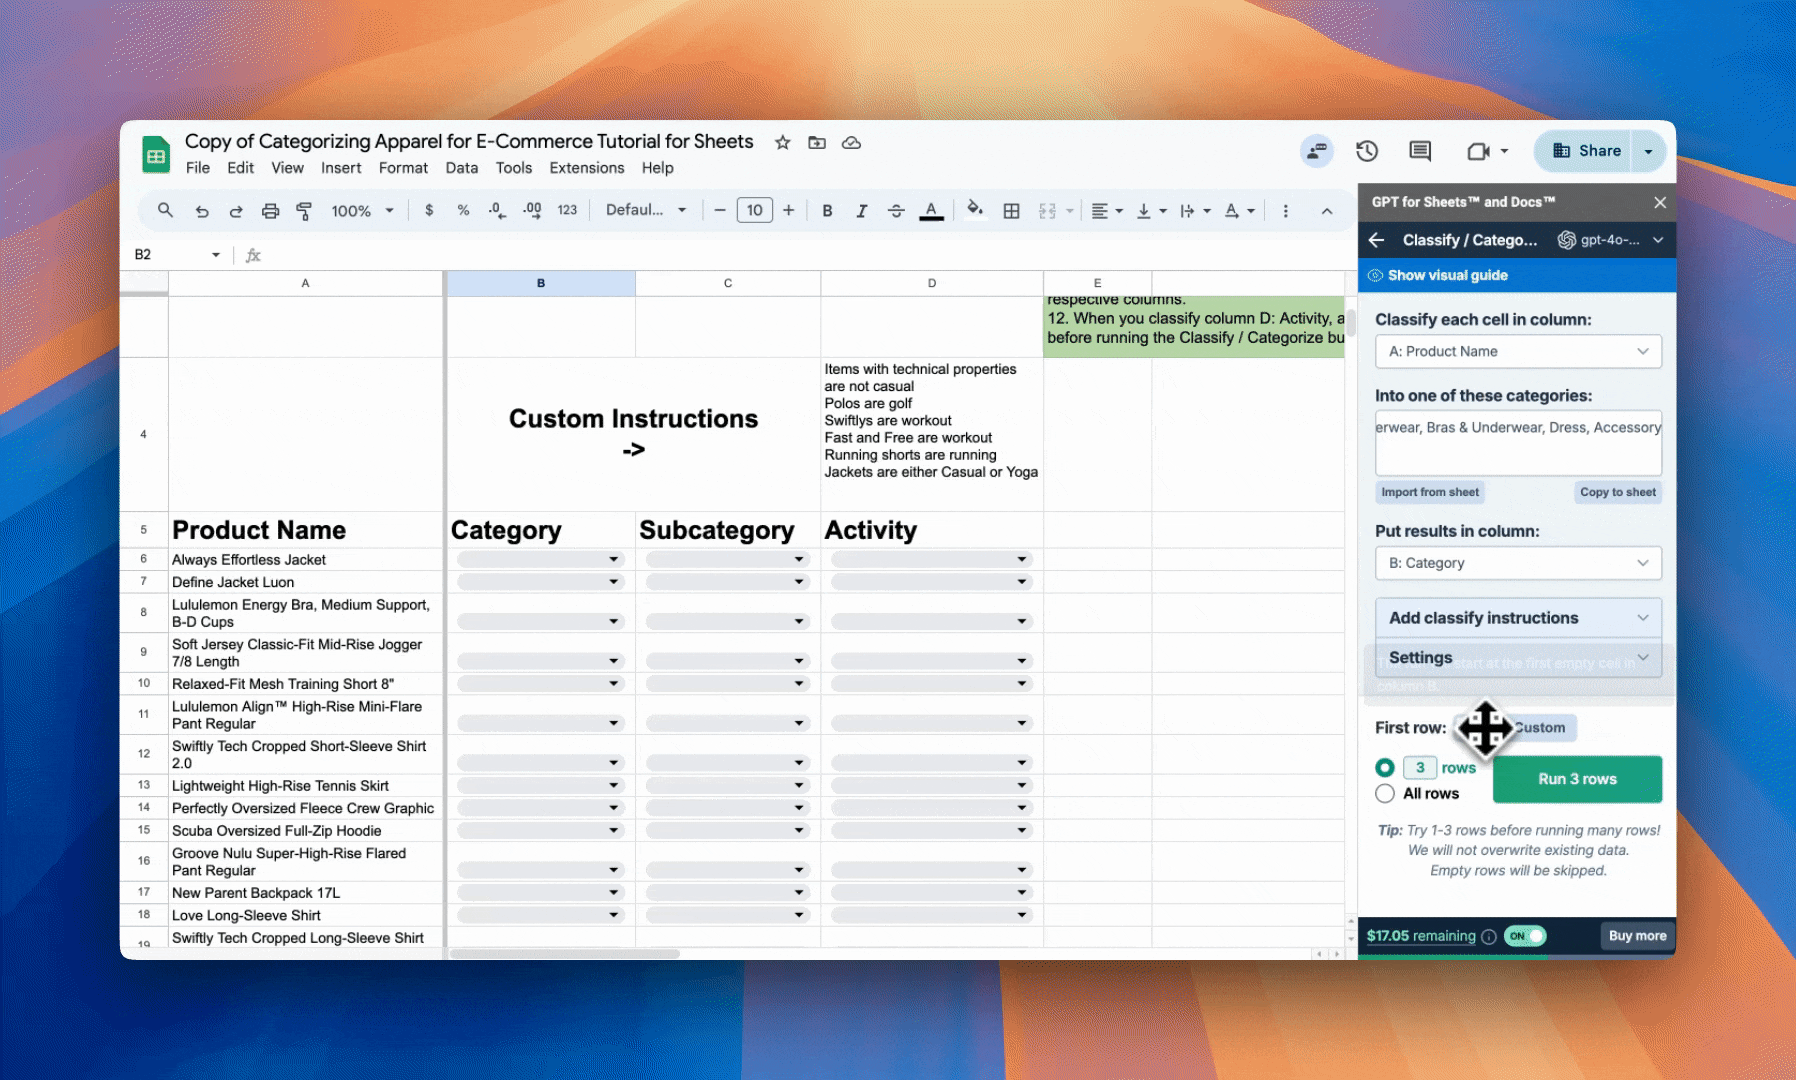
Task: Click Run 3 rows button
Action: point(1577,779)
